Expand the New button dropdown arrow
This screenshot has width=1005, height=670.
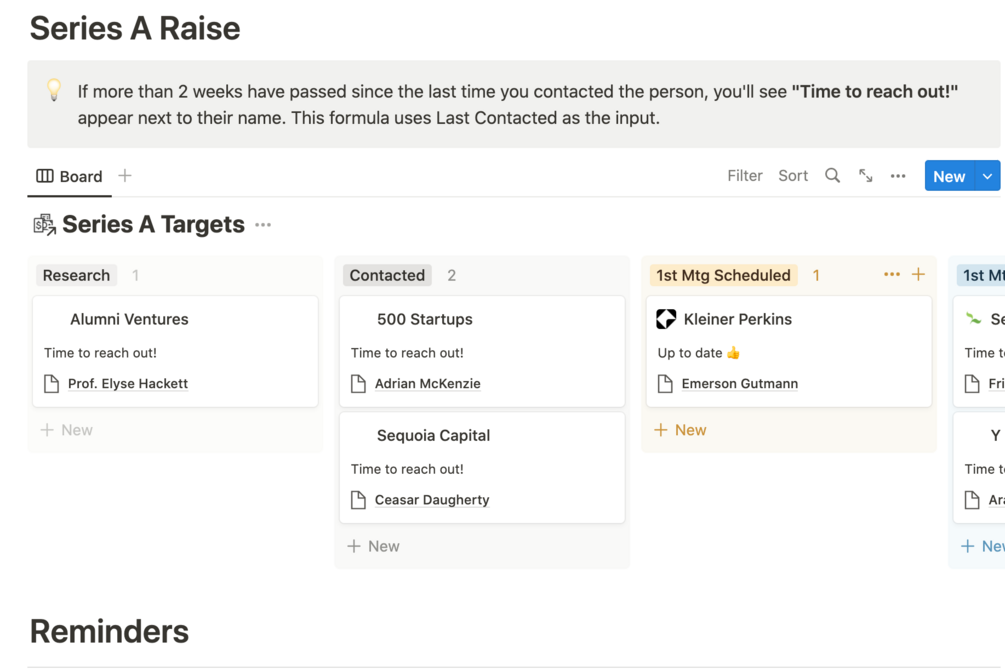click(987, 176)
